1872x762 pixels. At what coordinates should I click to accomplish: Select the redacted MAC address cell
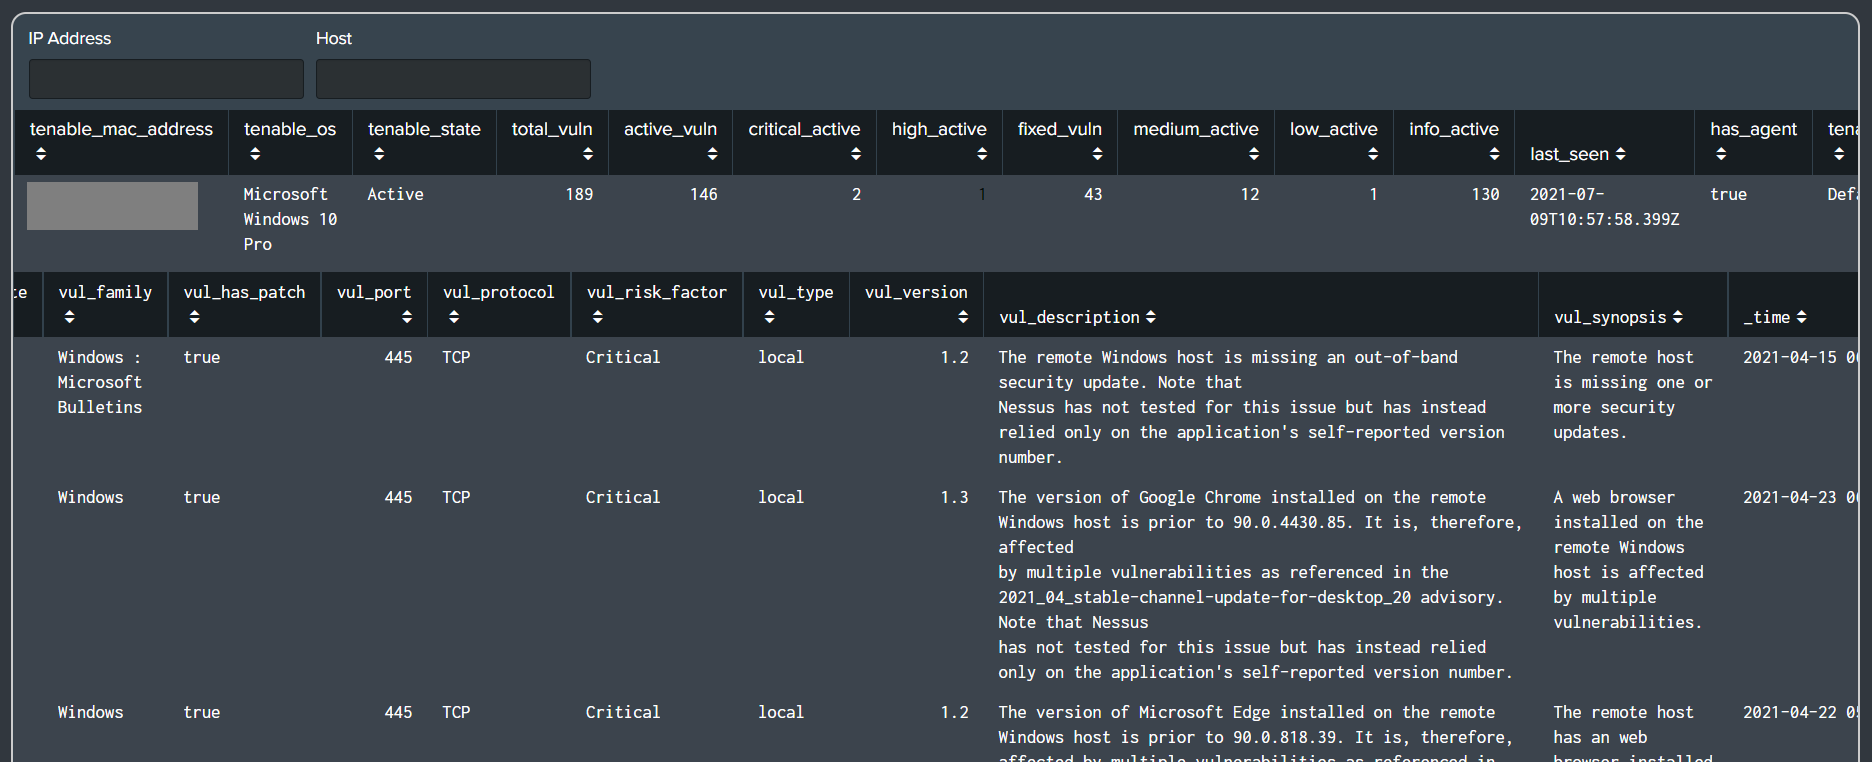(112, 206)
